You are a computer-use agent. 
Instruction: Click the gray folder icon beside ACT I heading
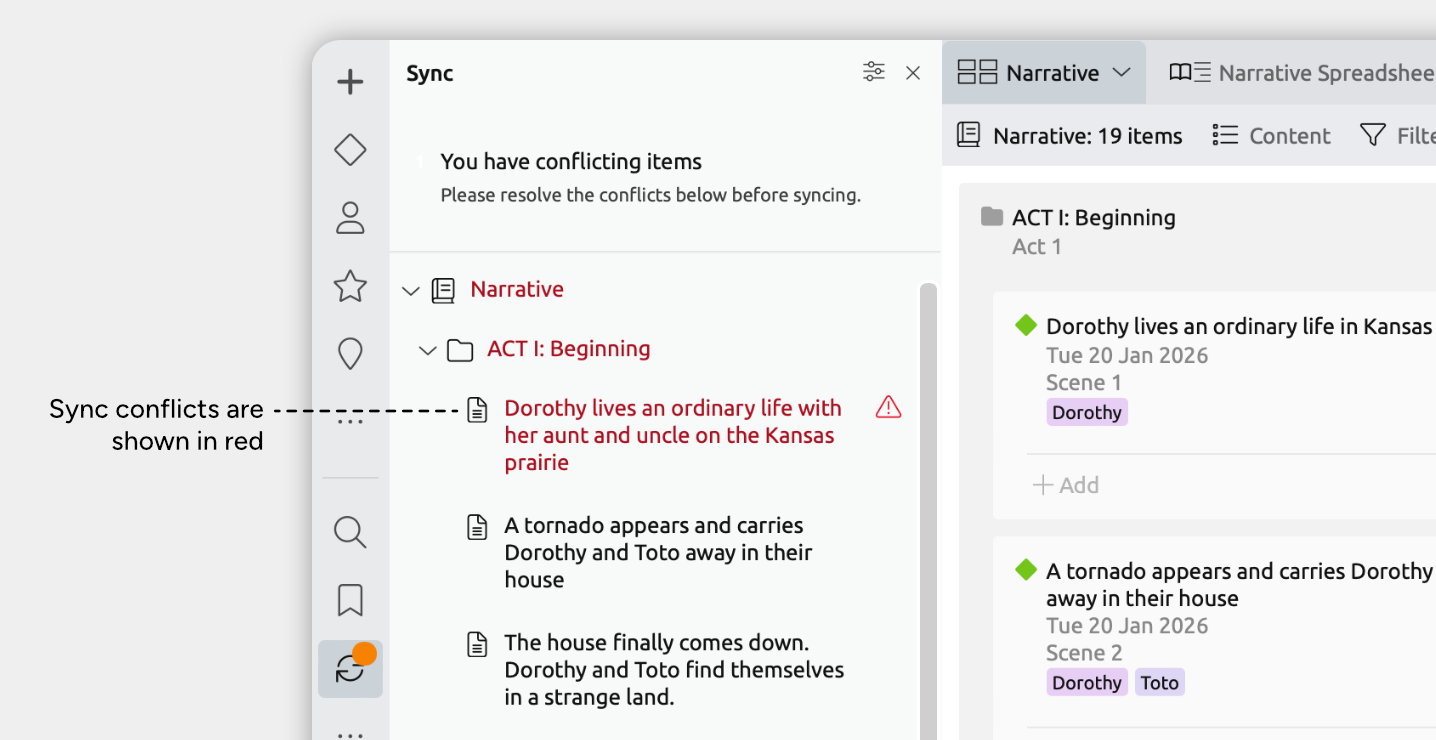[992, 216]
